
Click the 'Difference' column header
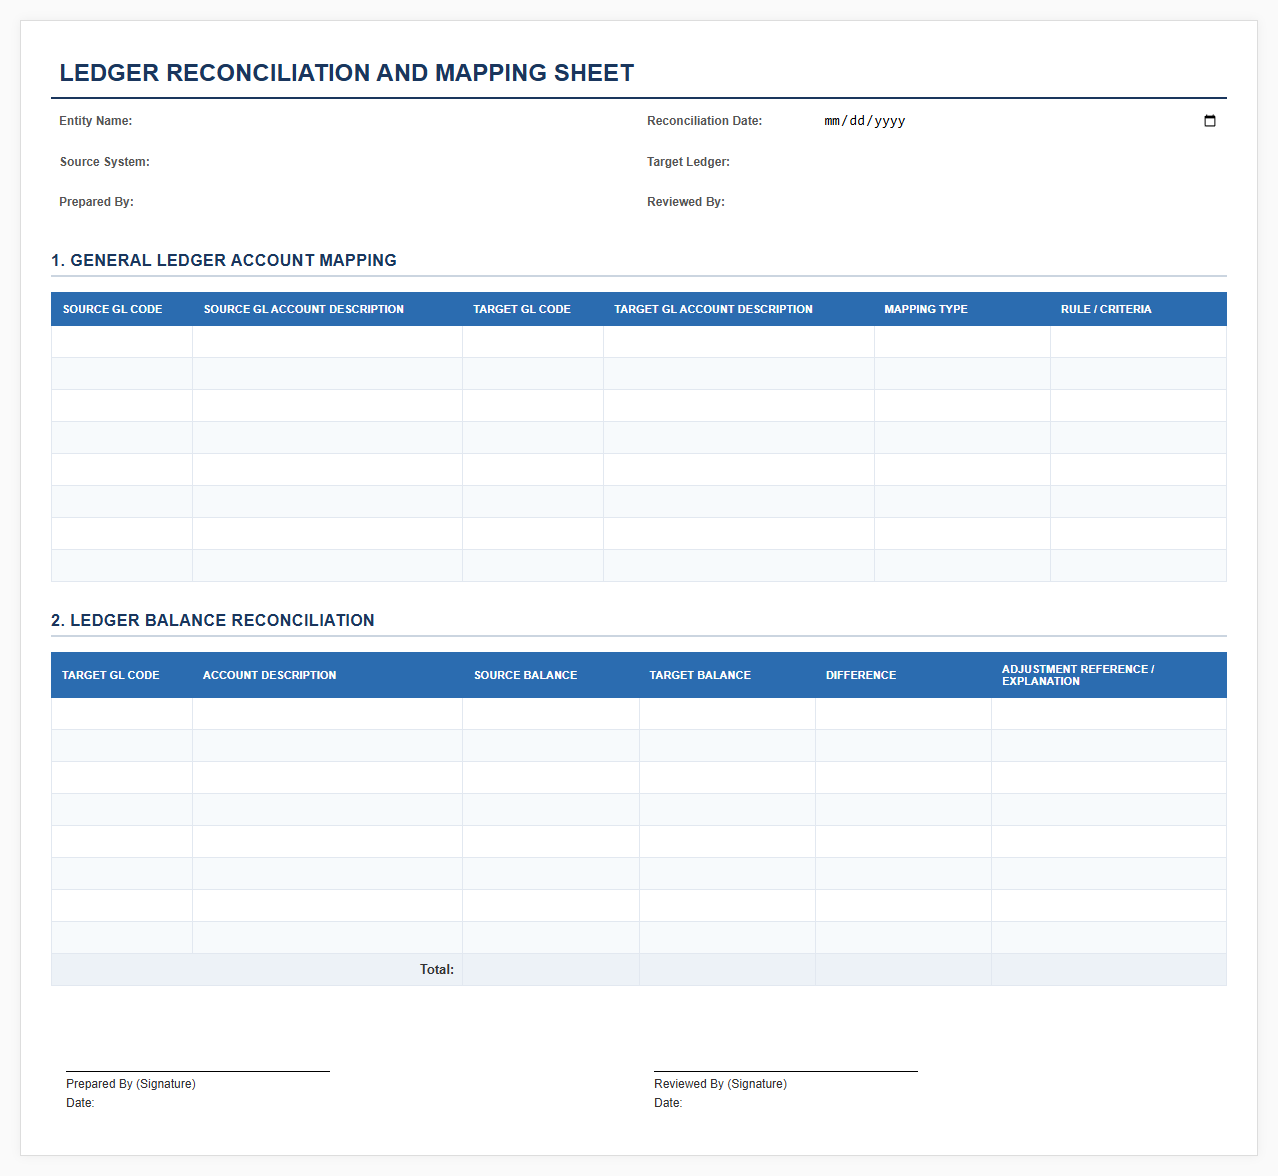(903, 675)
